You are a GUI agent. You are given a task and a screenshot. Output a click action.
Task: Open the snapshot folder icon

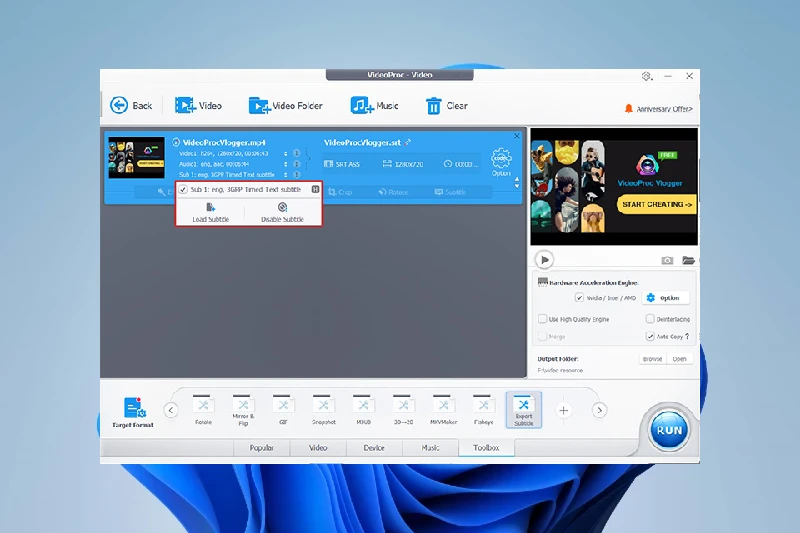pos(688,260)
